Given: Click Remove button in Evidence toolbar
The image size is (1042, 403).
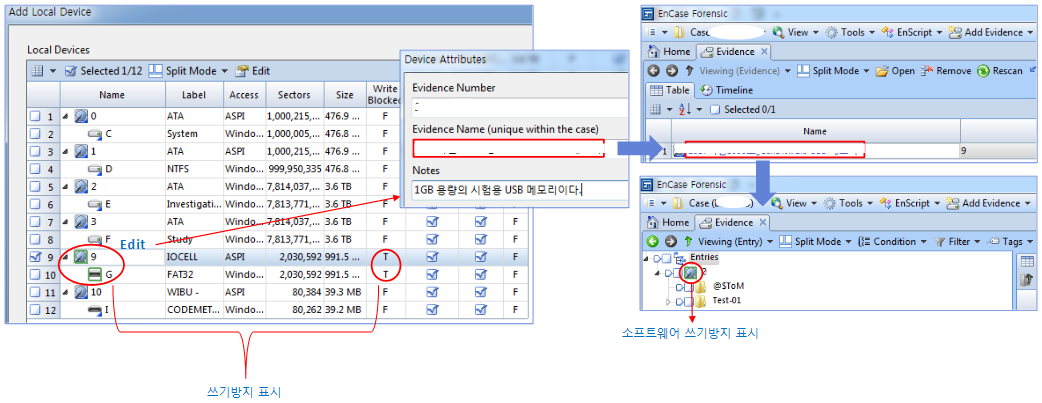Looking at the screenshot, I should click(x=946, y=70).
